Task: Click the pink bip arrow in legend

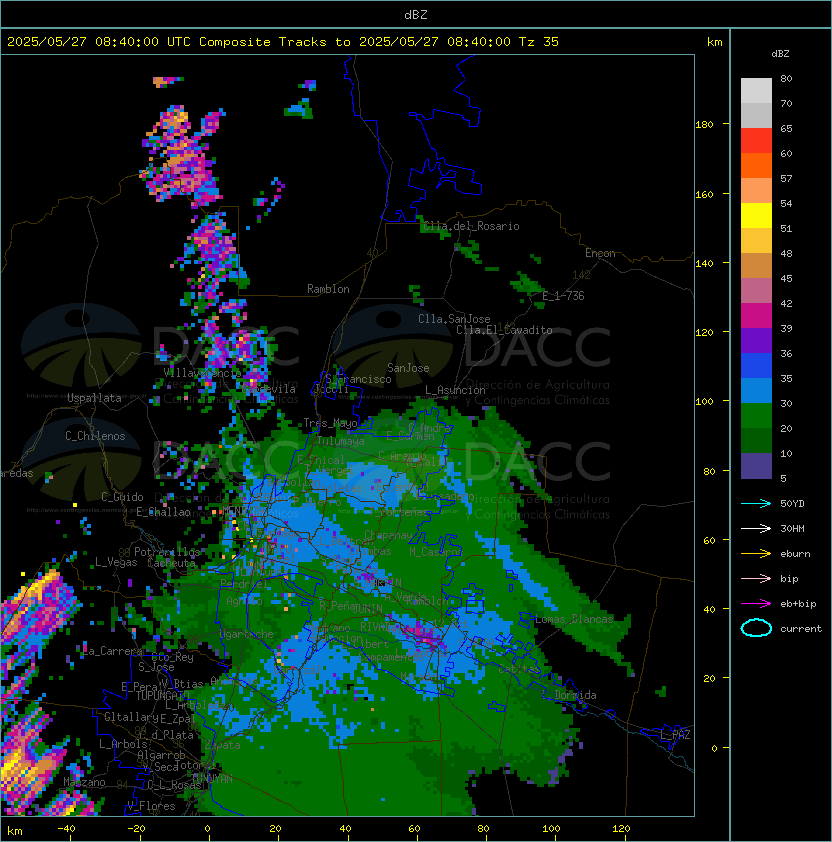Action: click(756, 578)
